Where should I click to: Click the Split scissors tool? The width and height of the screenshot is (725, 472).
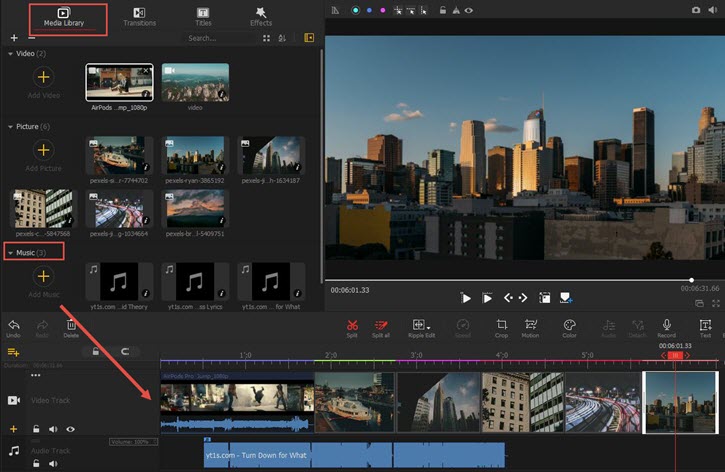tap(352, 326)
